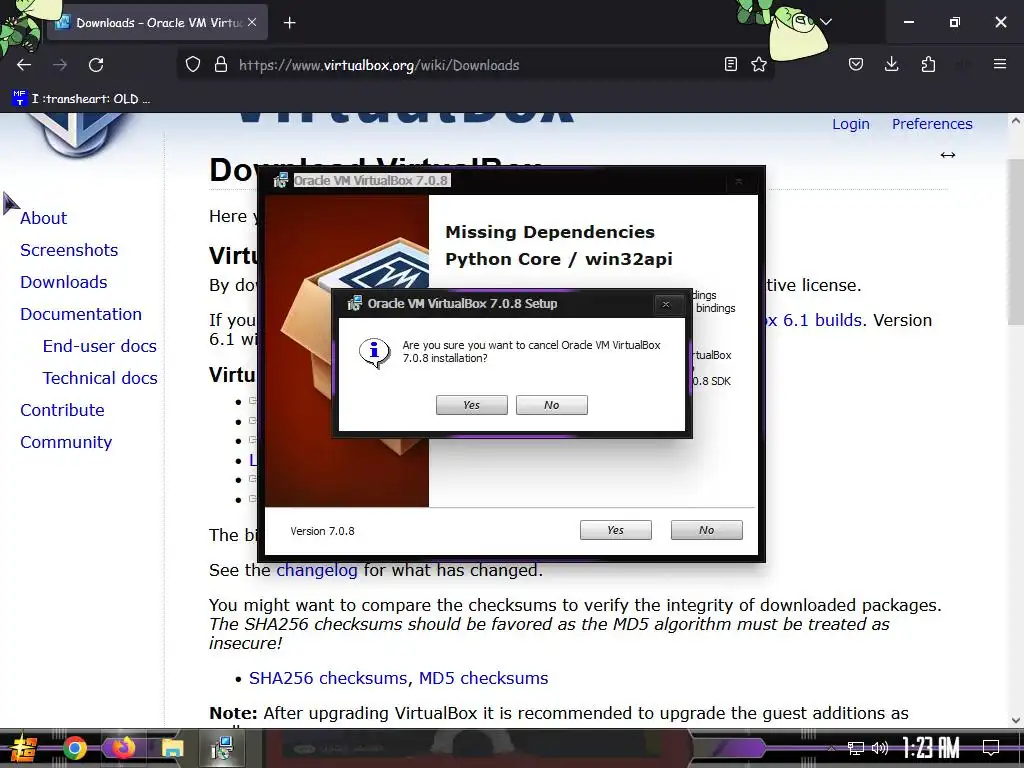Toggle reader view icon
The width and height of the screenshot is (1024, 768).
[731, 64]
